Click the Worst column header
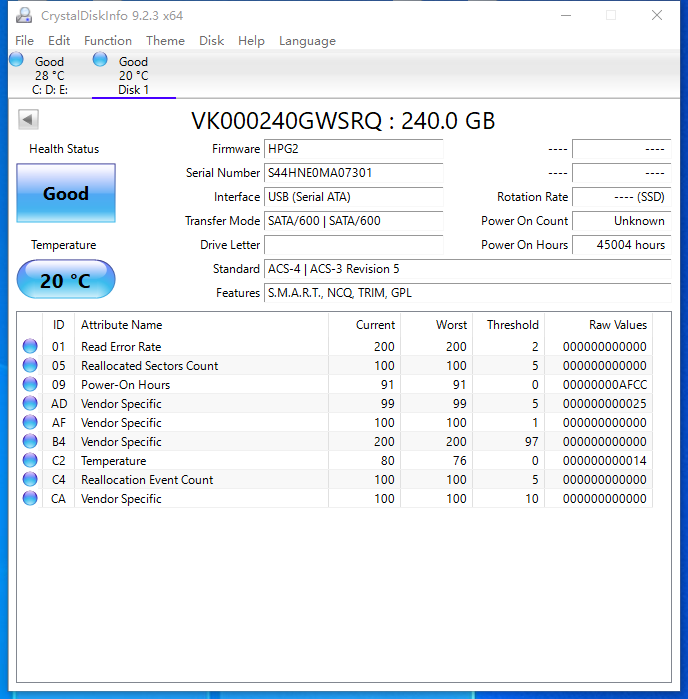 click(437, 325)
